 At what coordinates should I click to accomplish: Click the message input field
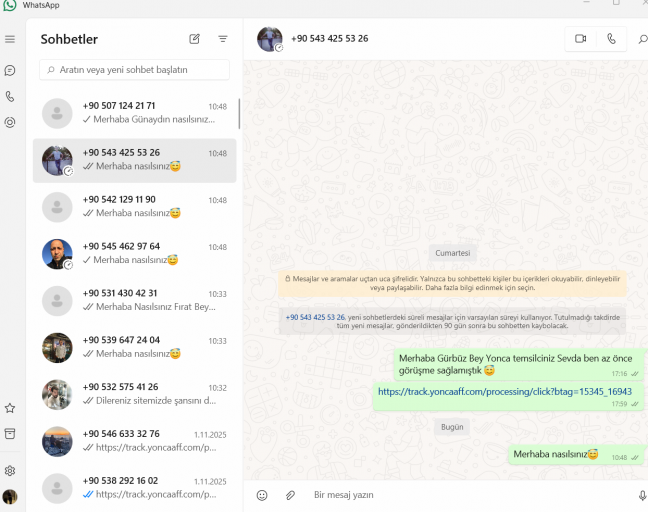coord(469,495)
